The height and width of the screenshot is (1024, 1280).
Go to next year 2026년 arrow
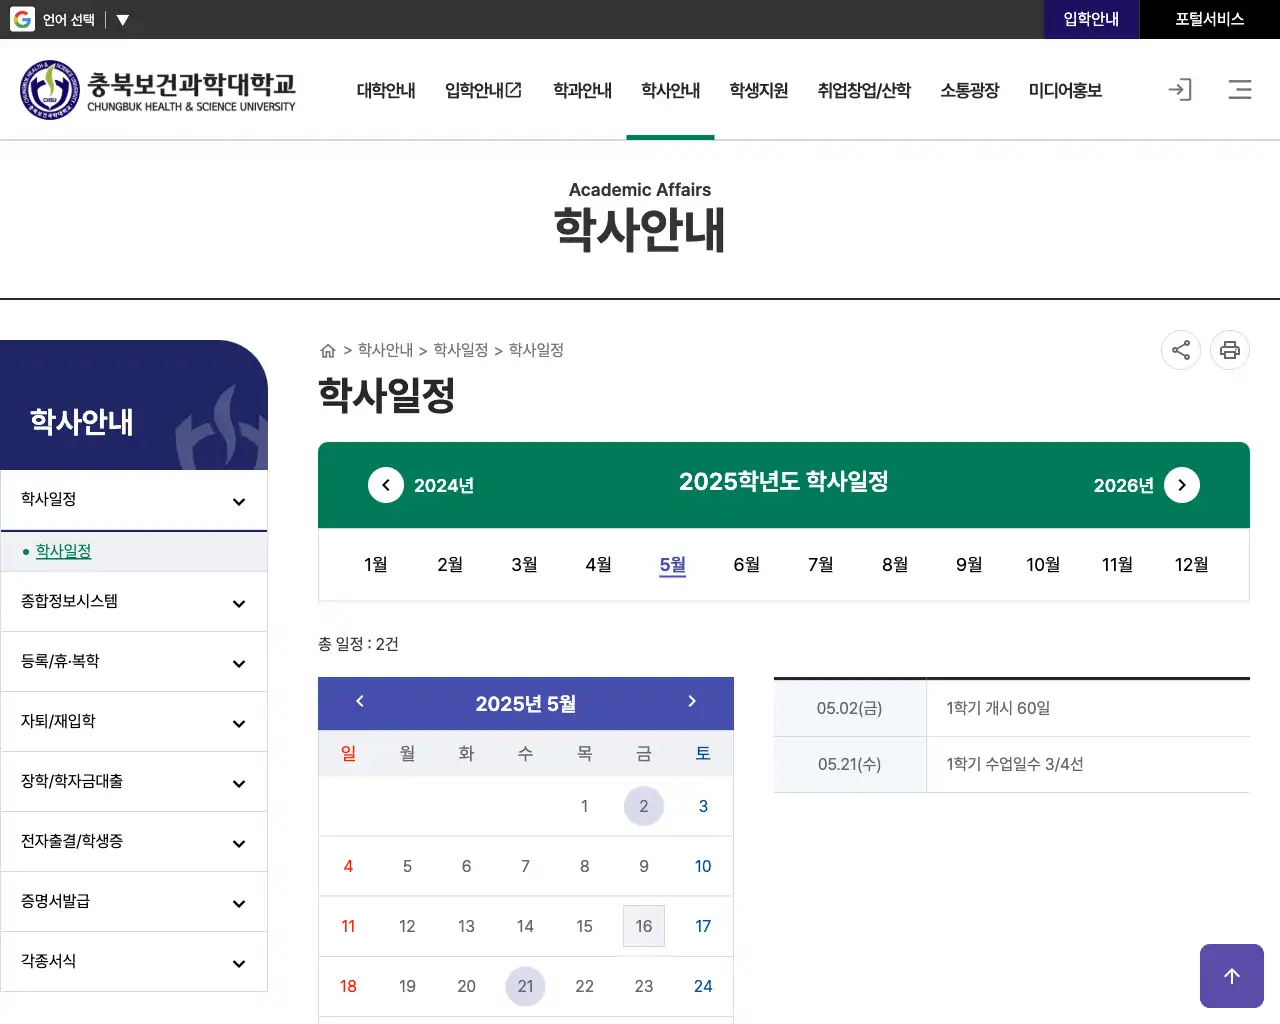point(1182,485)
